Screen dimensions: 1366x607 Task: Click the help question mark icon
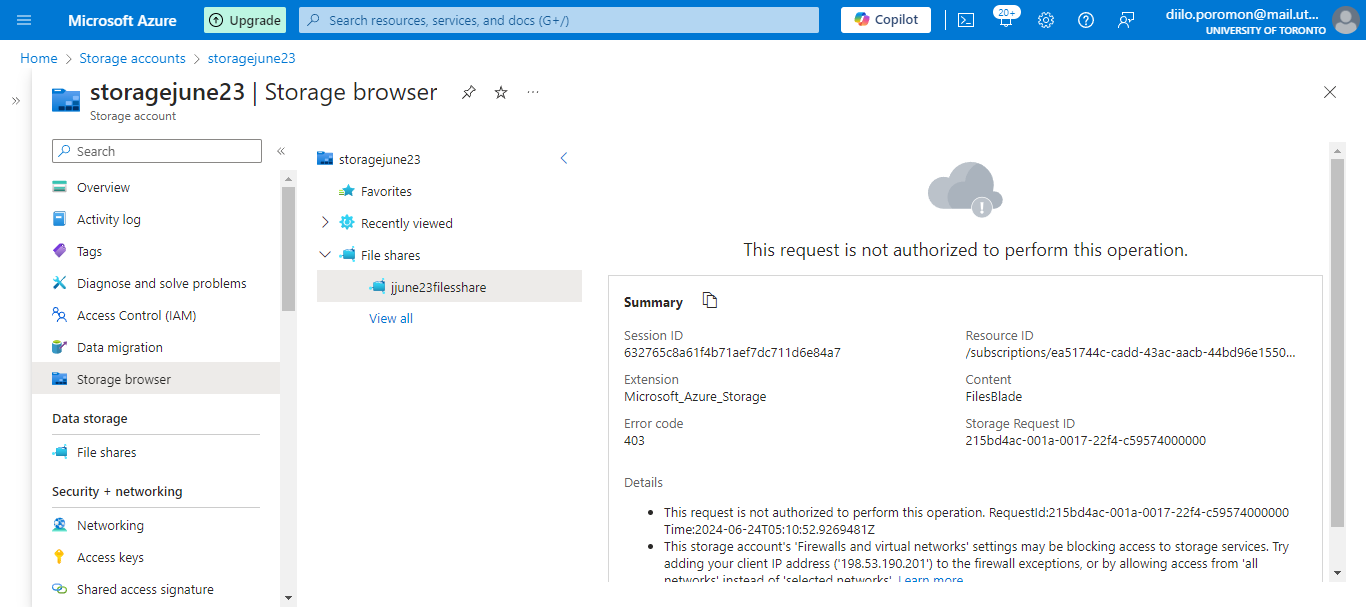(1086, 20)
